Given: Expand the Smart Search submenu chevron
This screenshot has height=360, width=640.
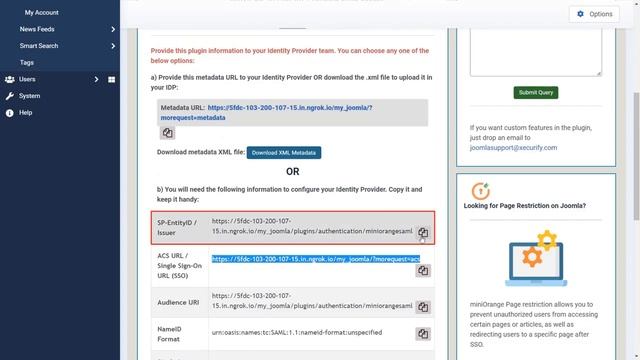Looking at the screenshot, I should [x=113, y=46].
